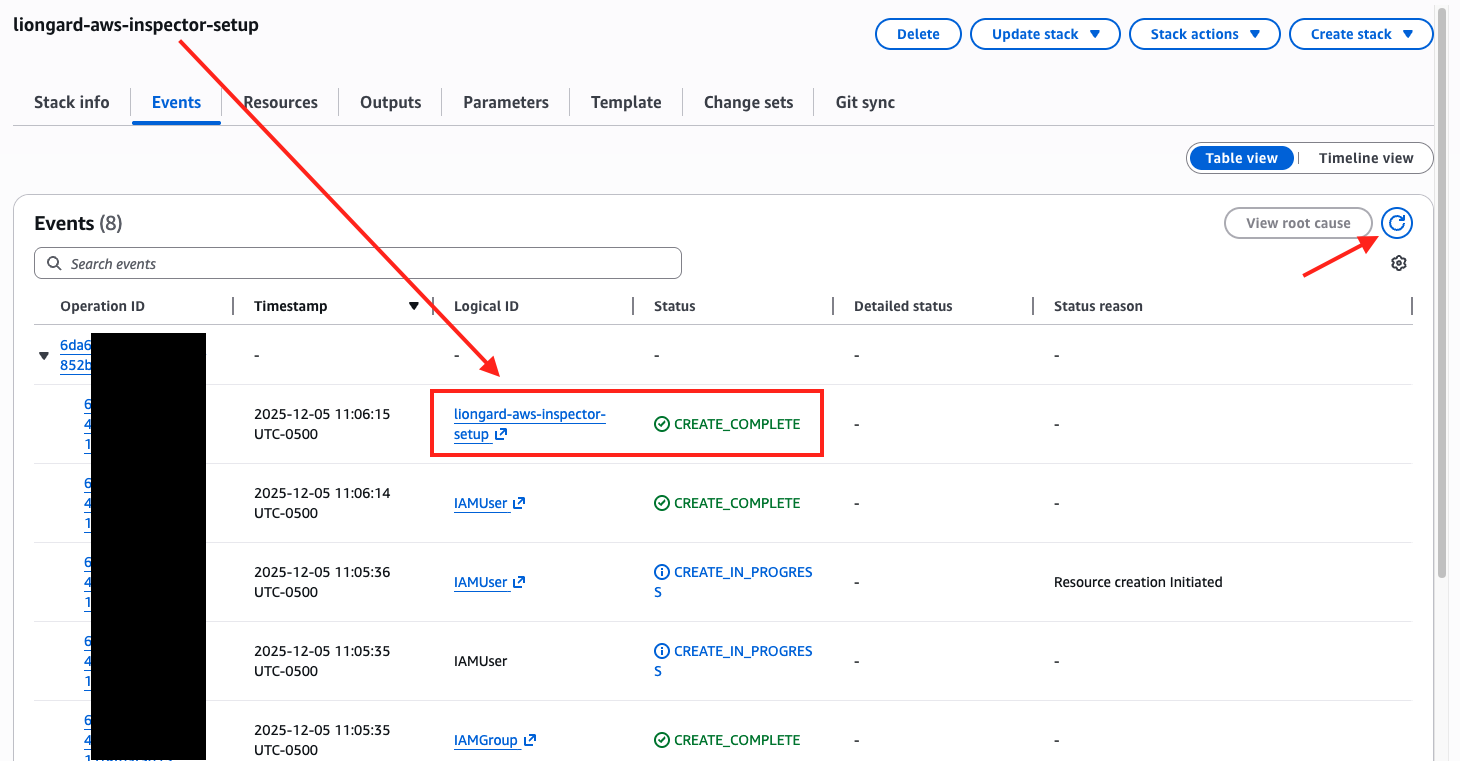Click the stack name title at top
The width and height of the screenshot is (1460, 761).
coord(136,25)
